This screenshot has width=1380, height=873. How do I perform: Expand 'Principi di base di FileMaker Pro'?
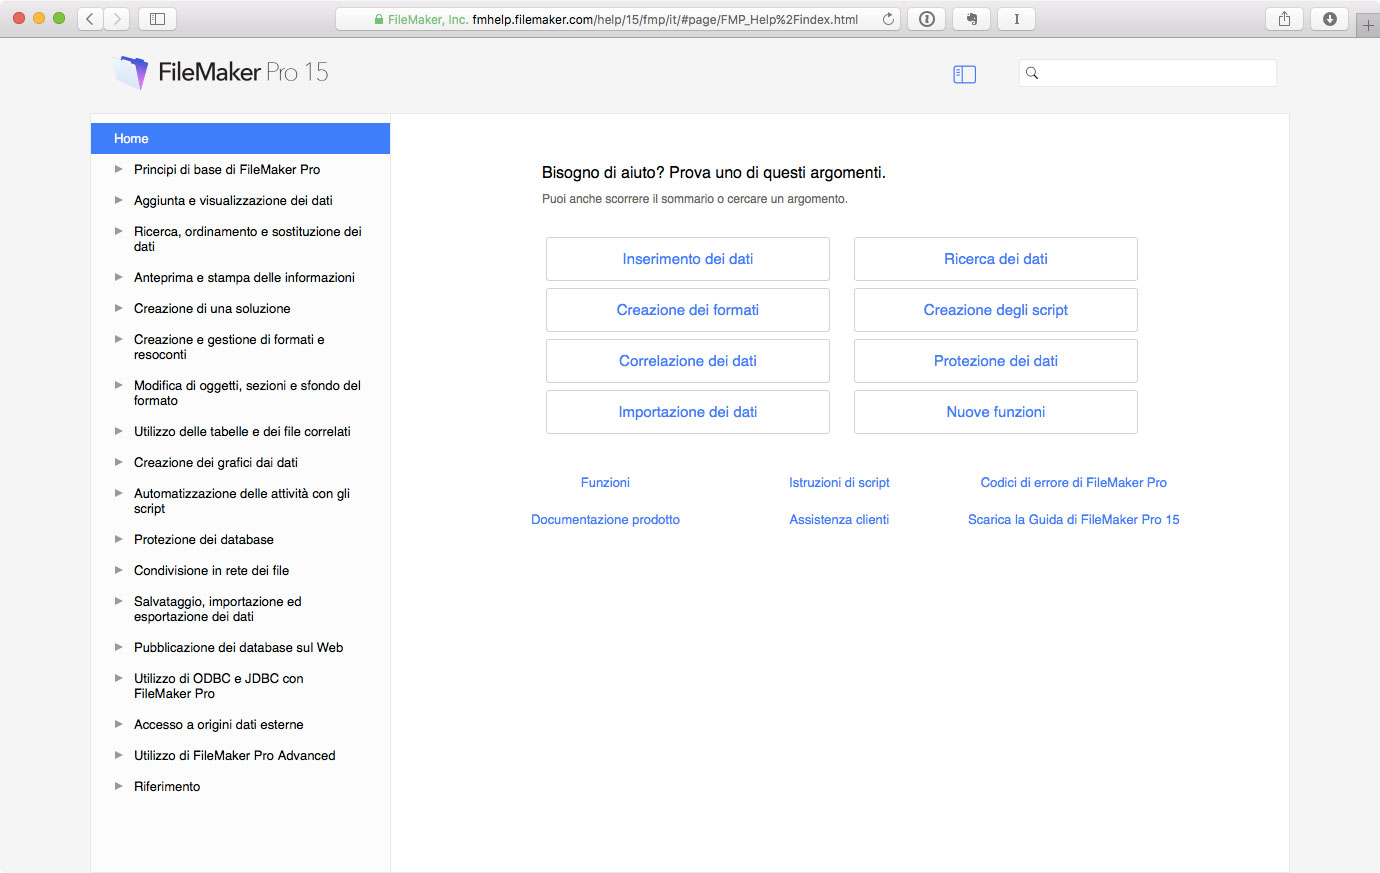tap(119, 169)
